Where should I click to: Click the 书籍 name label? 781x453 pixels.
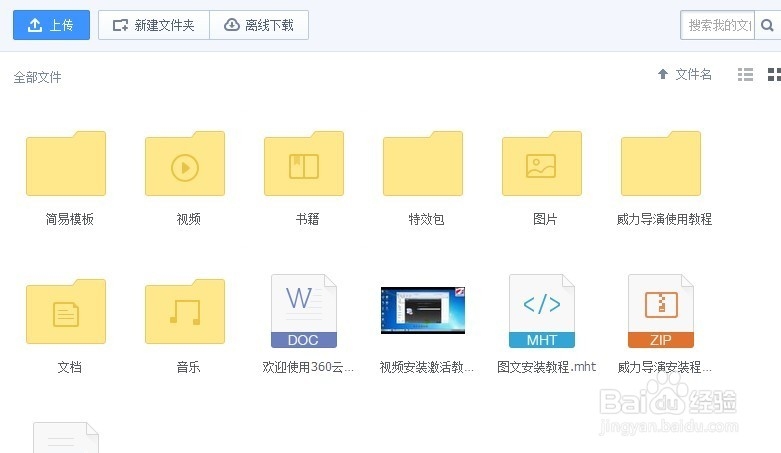coord(307,219)
